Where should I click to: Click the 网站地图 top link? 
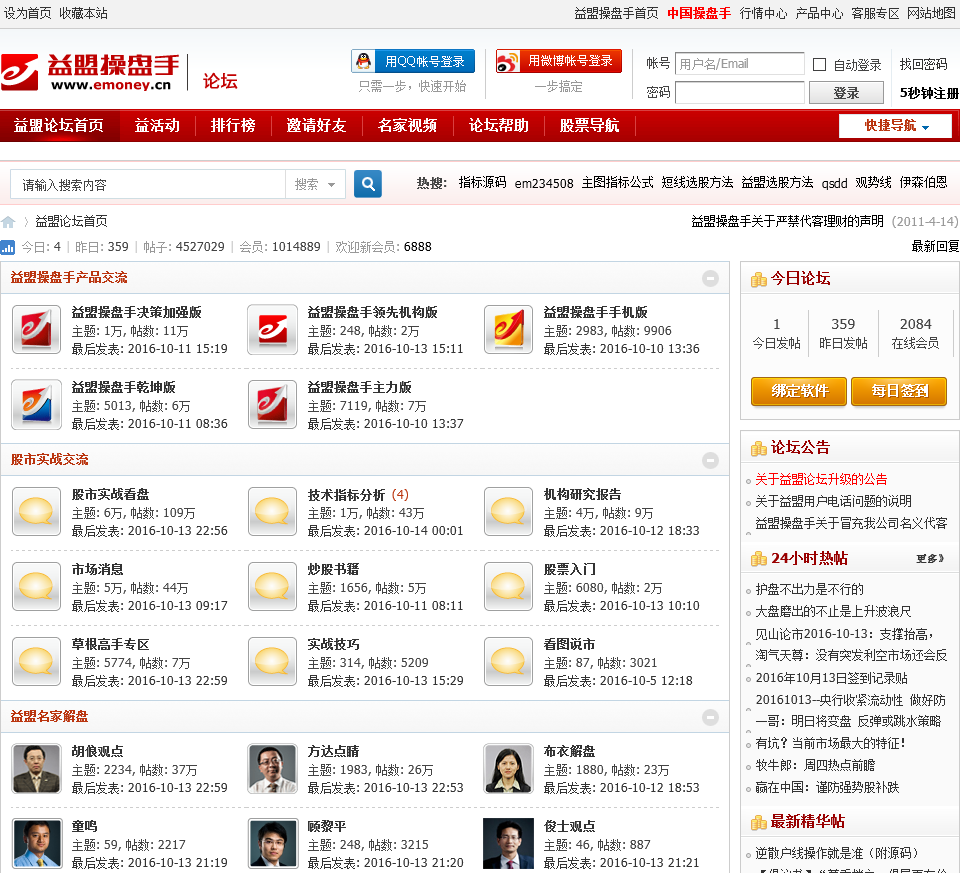931,13
